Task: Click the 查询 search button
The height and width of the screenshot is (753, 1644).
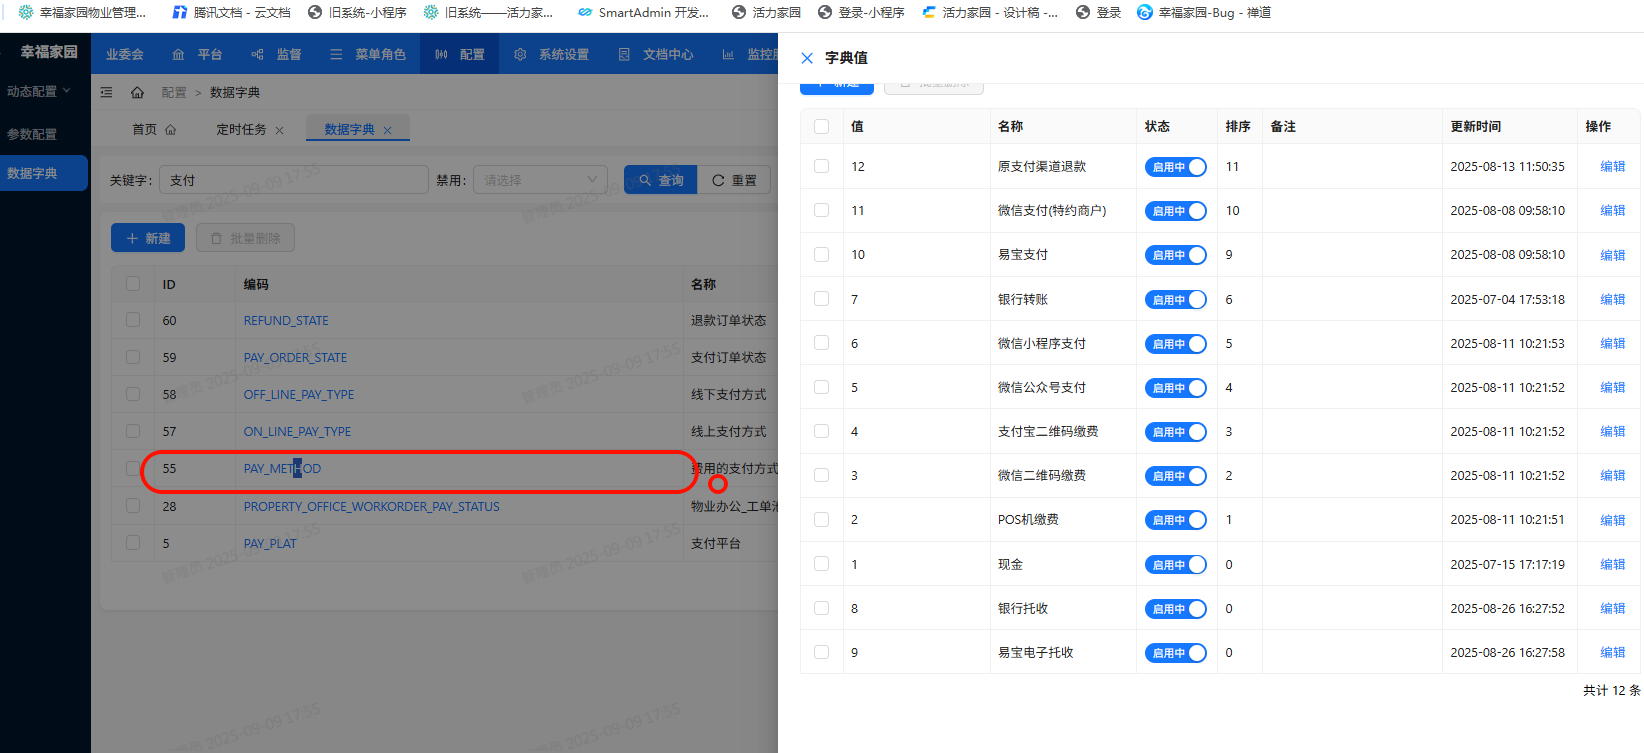Action: (x=661, y=180)
